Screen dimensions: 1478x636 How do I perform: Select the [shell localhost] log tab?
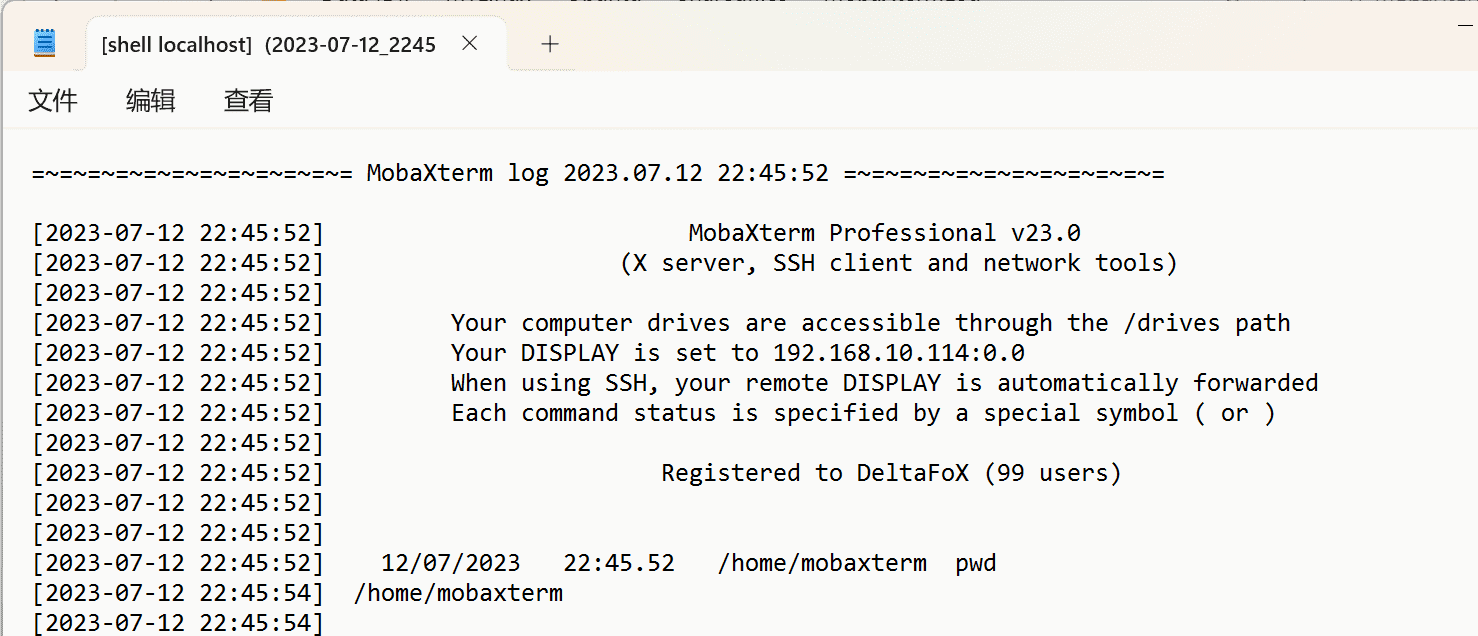pyautogui.click(x=268, y=45)
